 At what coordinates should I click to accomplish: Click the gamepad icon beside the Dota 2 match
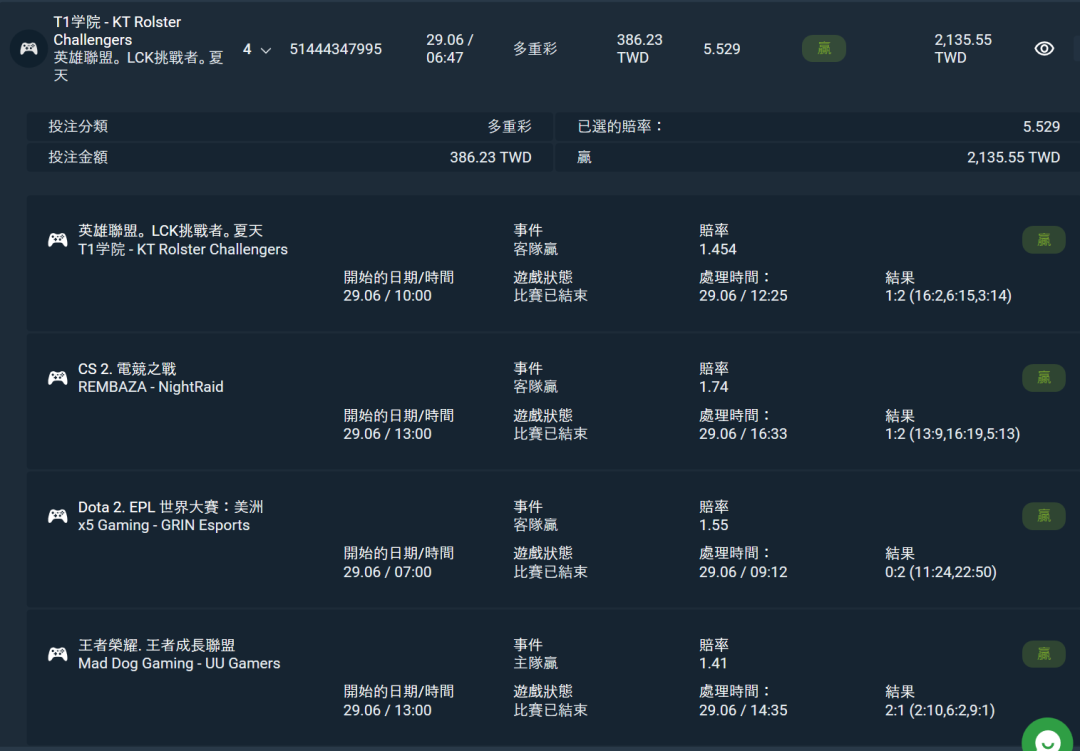[58, 516]
